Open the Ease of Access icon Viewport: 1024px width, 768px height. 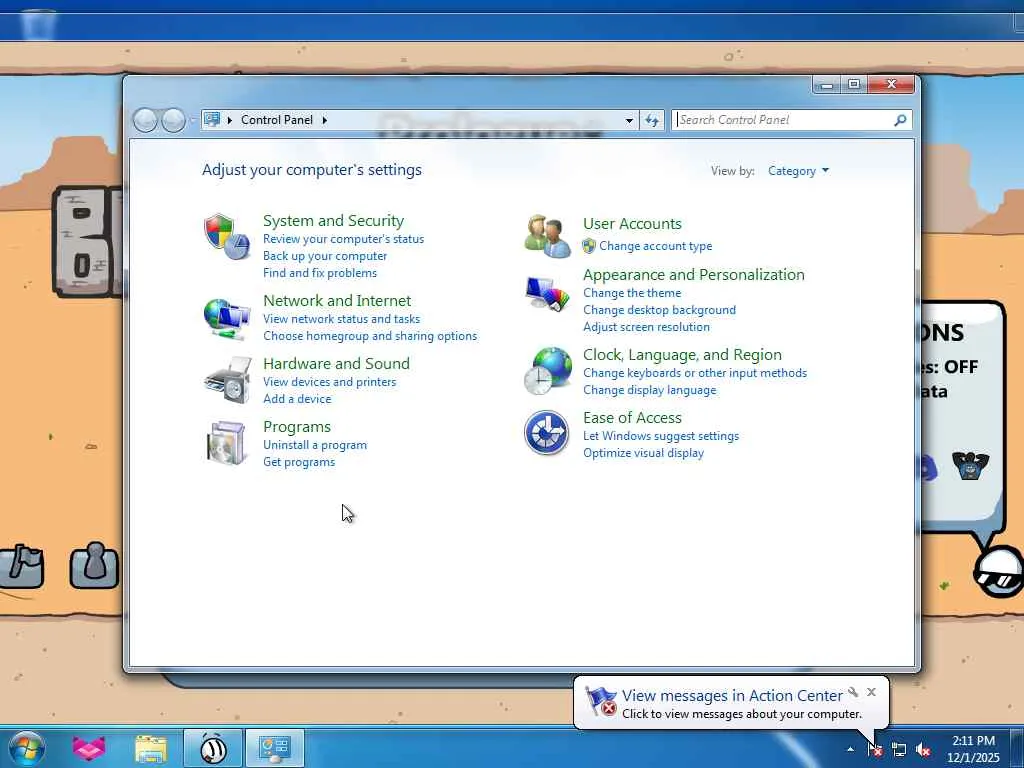(x=547, y=433)
